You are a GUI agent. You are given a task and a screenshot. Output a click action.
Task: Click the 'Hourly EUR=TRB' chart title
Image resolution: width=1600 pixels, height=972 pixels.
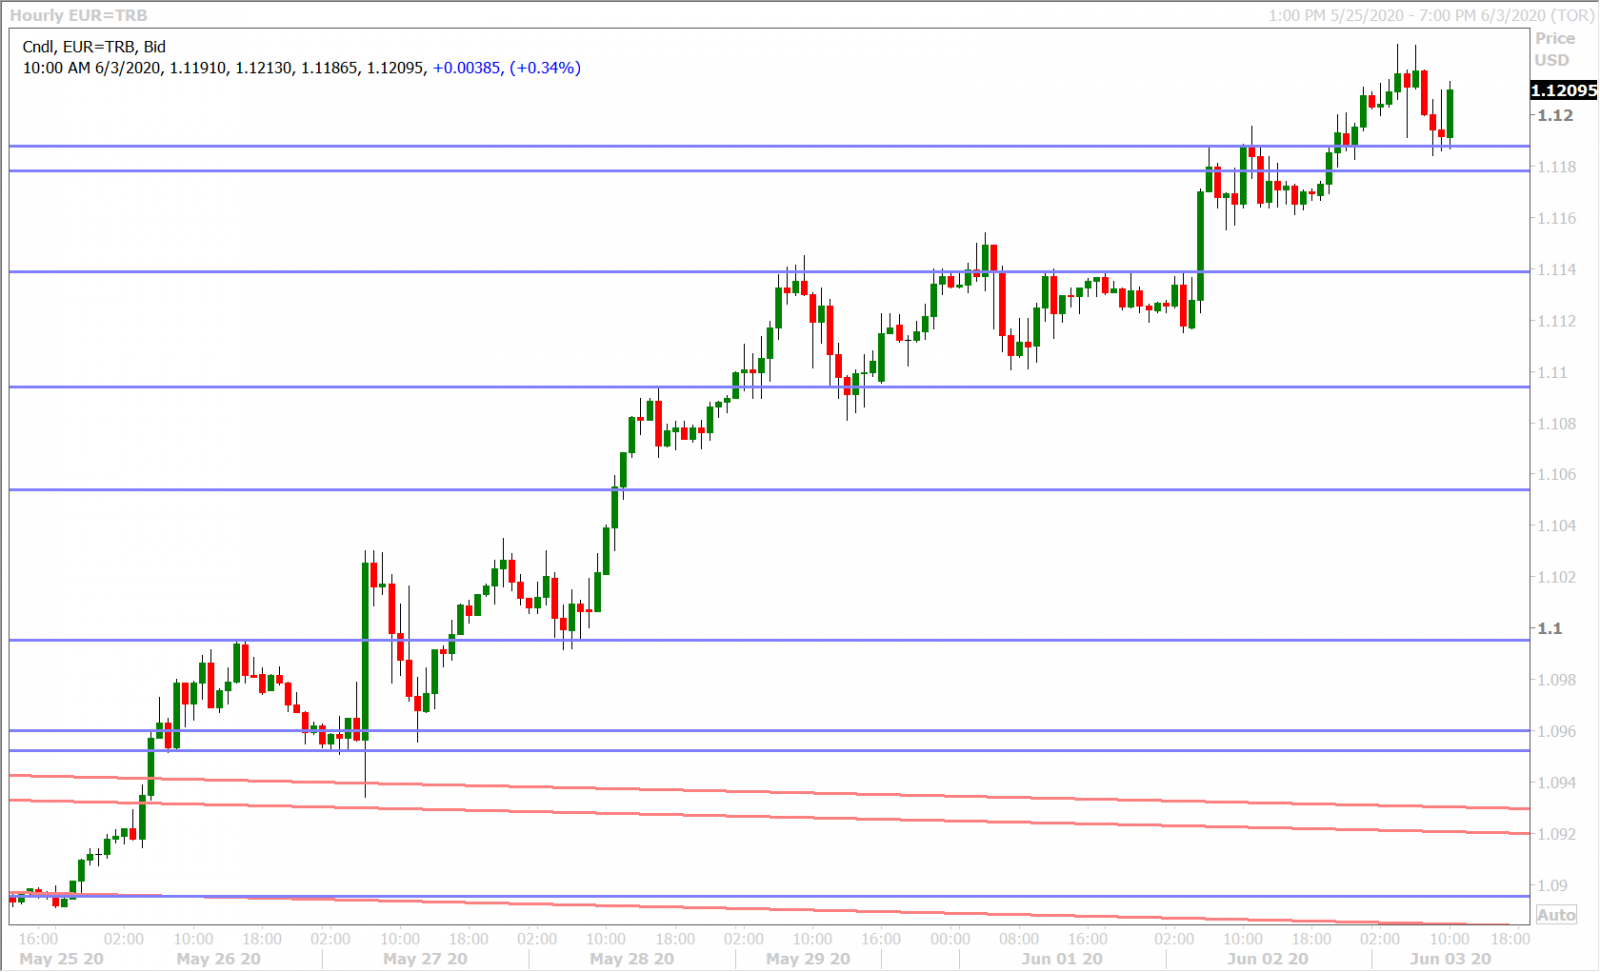point(78,15)
